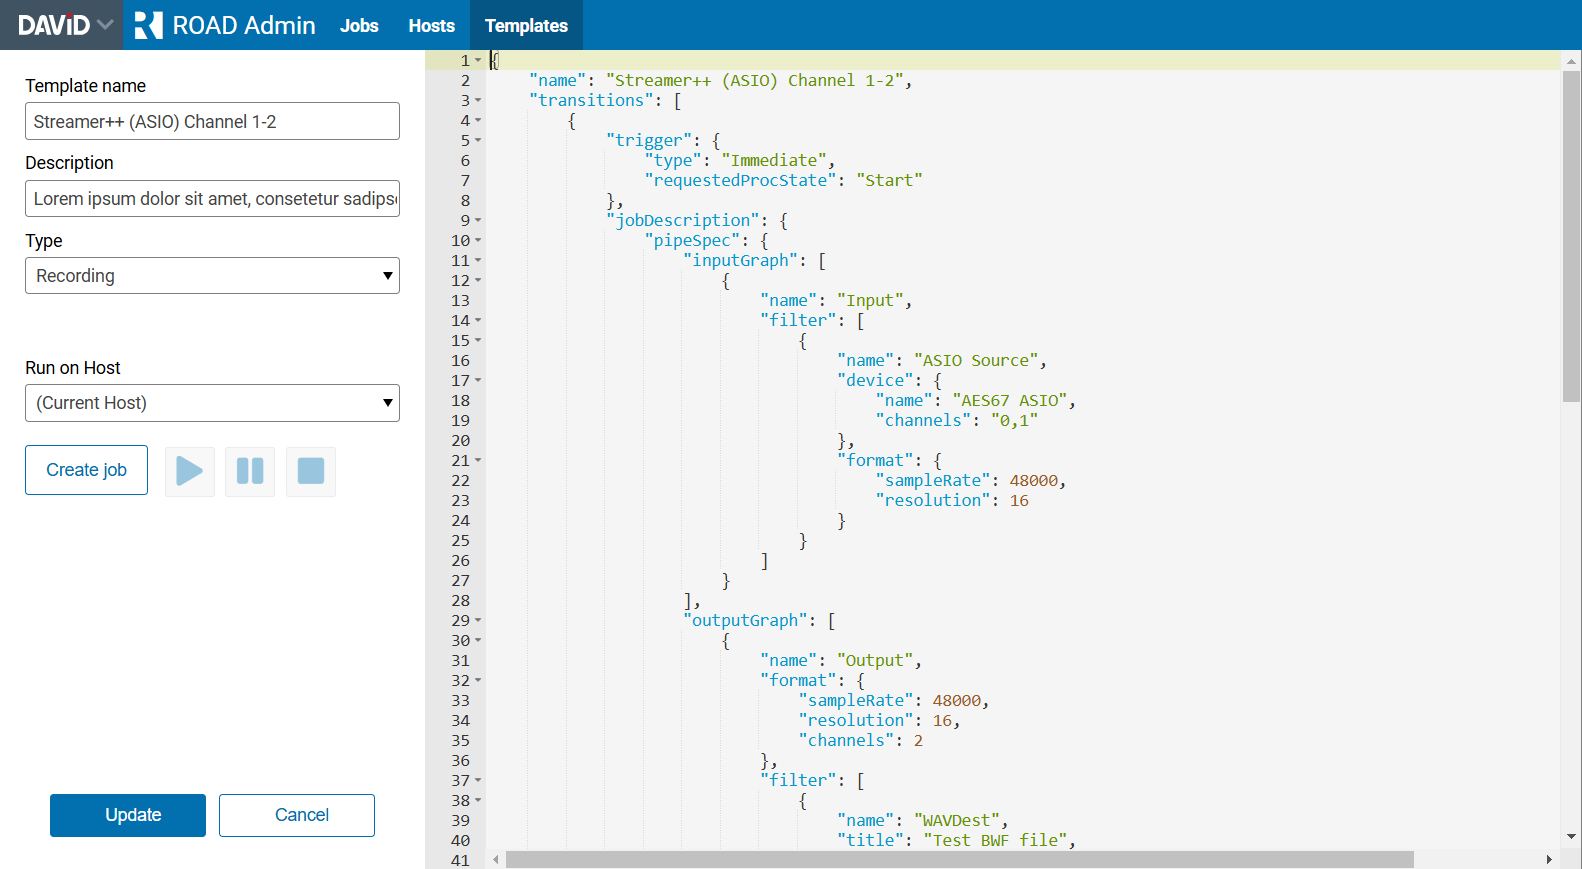Click the Create job button
Screen dimensions: 1582x869
87,470
